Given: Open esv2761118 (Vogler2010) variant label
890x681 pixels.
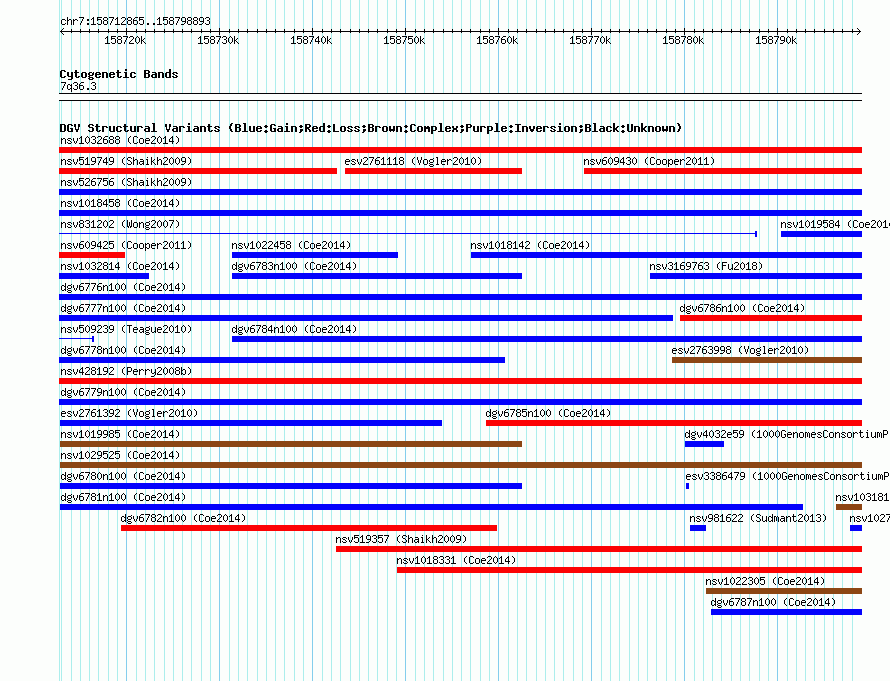Looking at the screenshot, I should pos(413,161).
